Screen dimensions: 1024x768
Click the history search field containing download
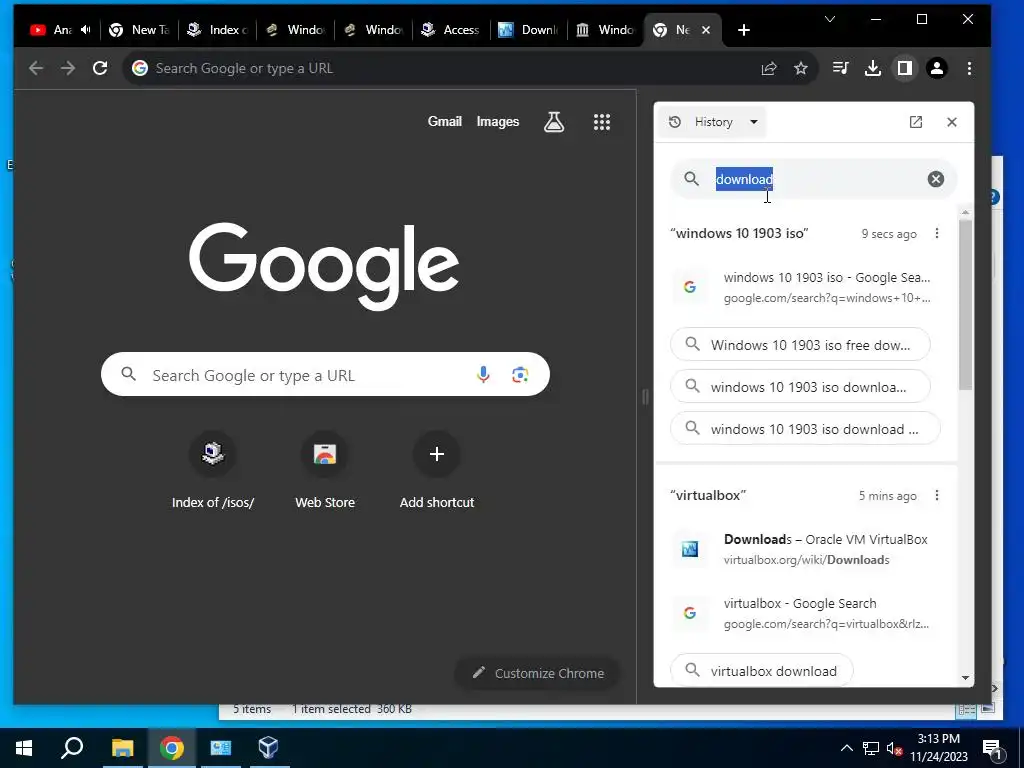(x=814, y=179)
